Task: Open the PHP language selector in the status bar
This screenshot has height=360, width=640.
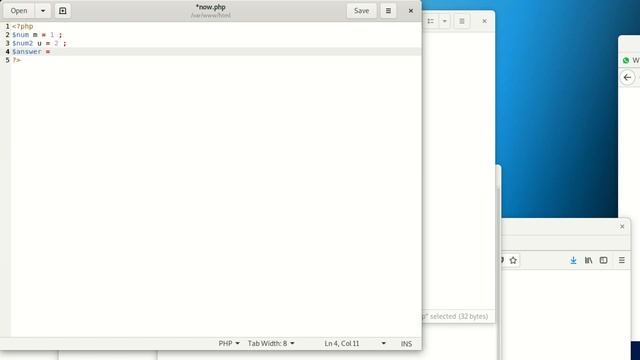Action: point(229,344)
